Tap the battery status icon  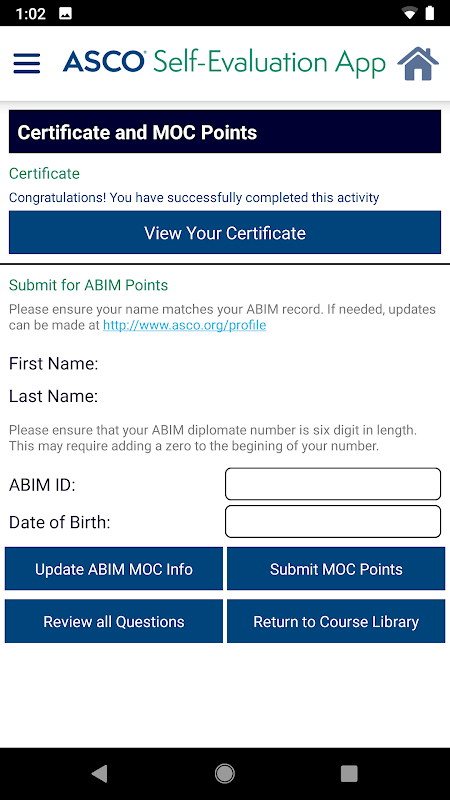430,14
